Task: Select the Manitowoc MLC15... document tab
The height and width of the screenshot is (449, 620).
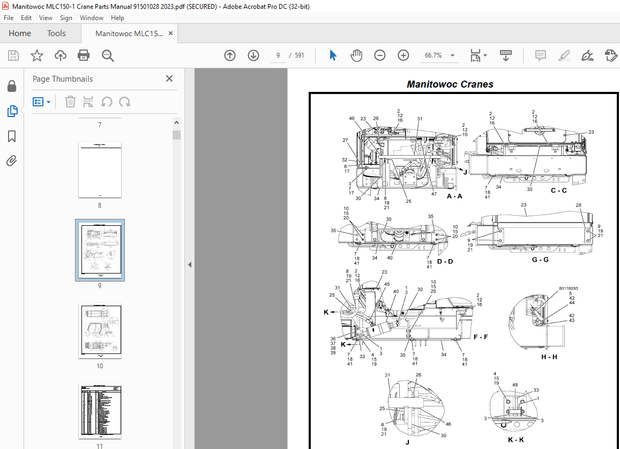Action: 129,34
